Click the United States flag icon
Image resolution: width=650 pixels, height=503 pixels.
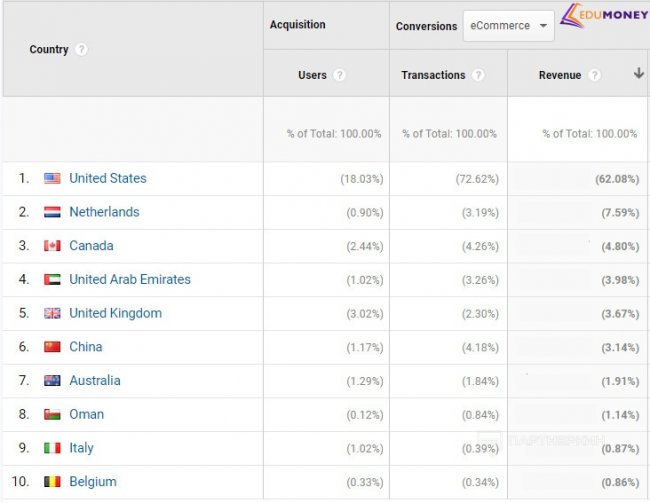point(52,179)
